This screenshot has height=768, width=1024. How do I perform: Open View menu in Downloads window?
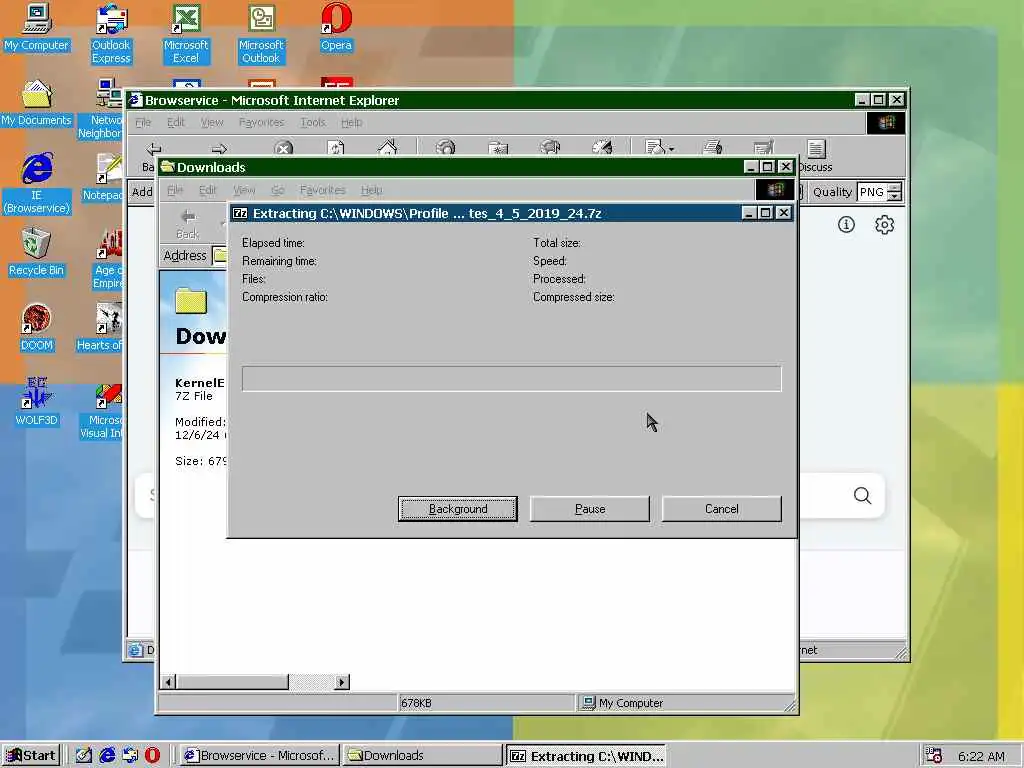pyautogui.click(x=244, y=190)
